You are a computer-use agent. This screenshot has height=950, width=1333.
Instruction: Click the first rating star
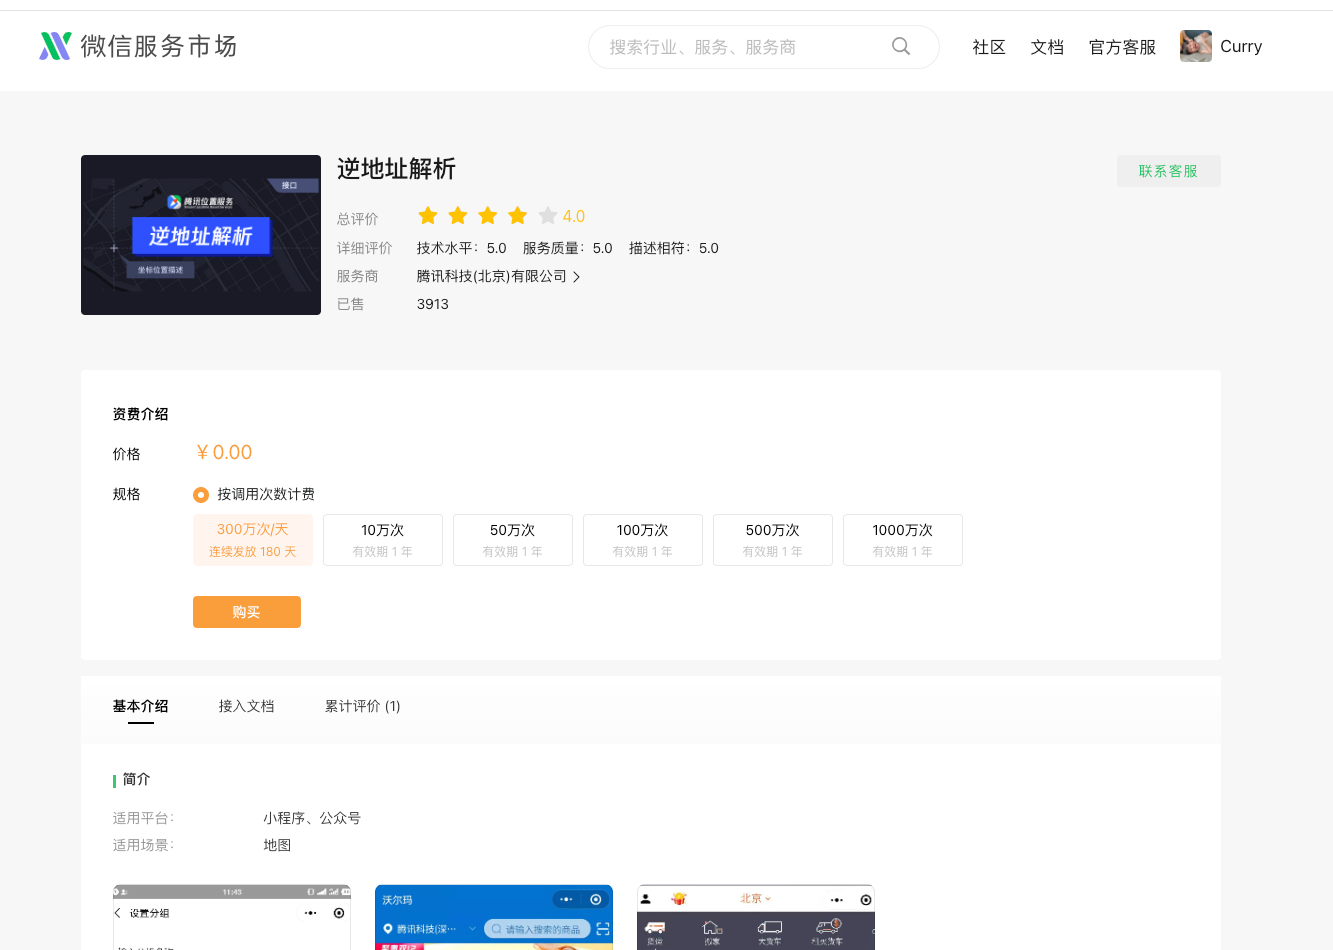428,216
